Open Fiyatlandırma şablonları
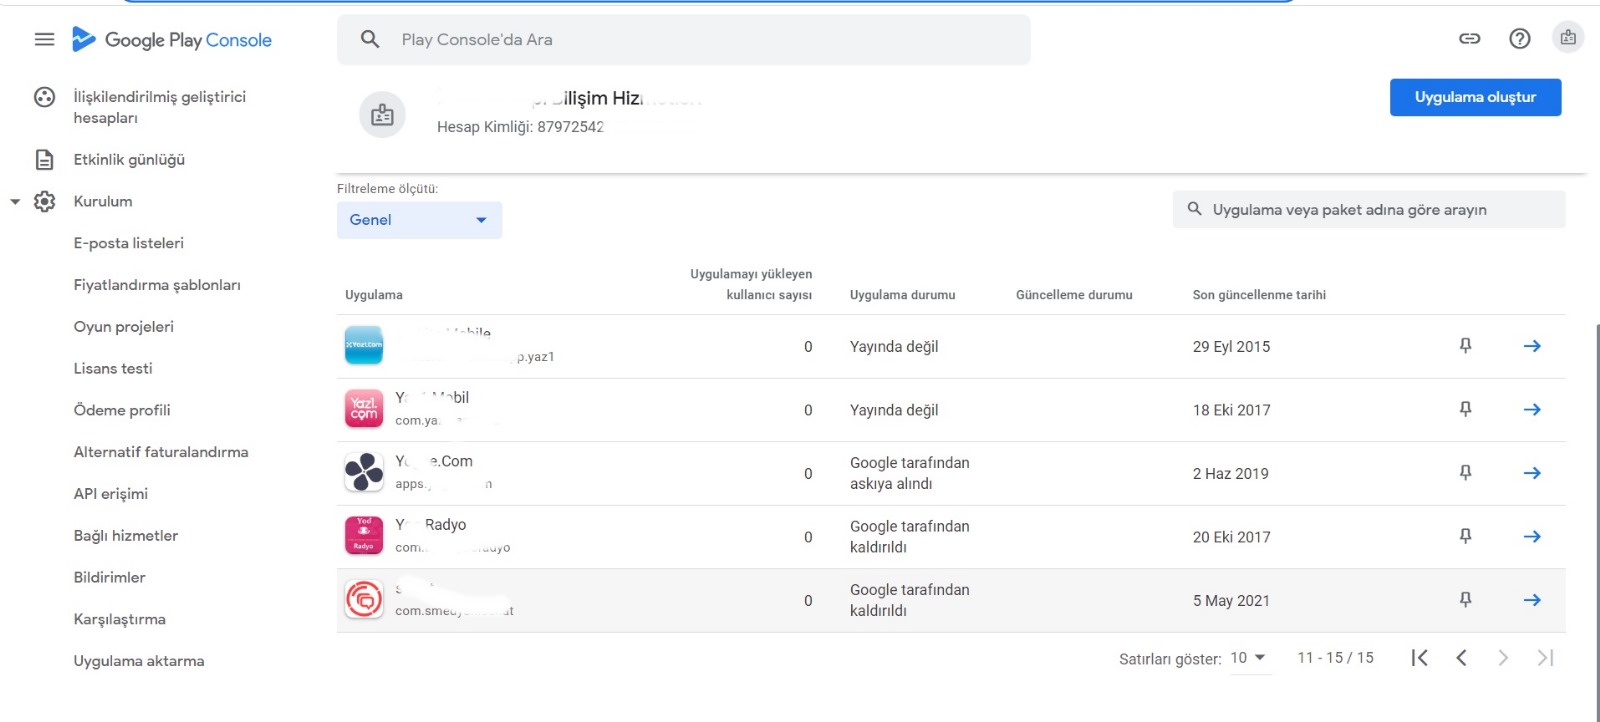This screenshot has width=1600, height=722. coord(157,286)
